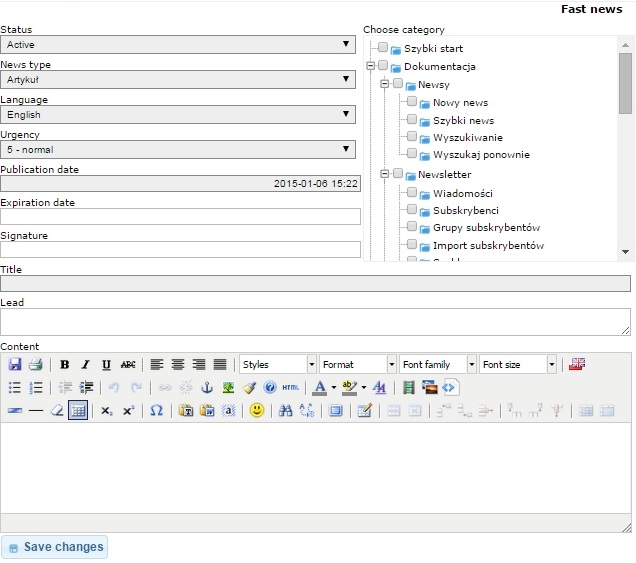
Task: Open the editor Help icon
Action: [270, 388]
